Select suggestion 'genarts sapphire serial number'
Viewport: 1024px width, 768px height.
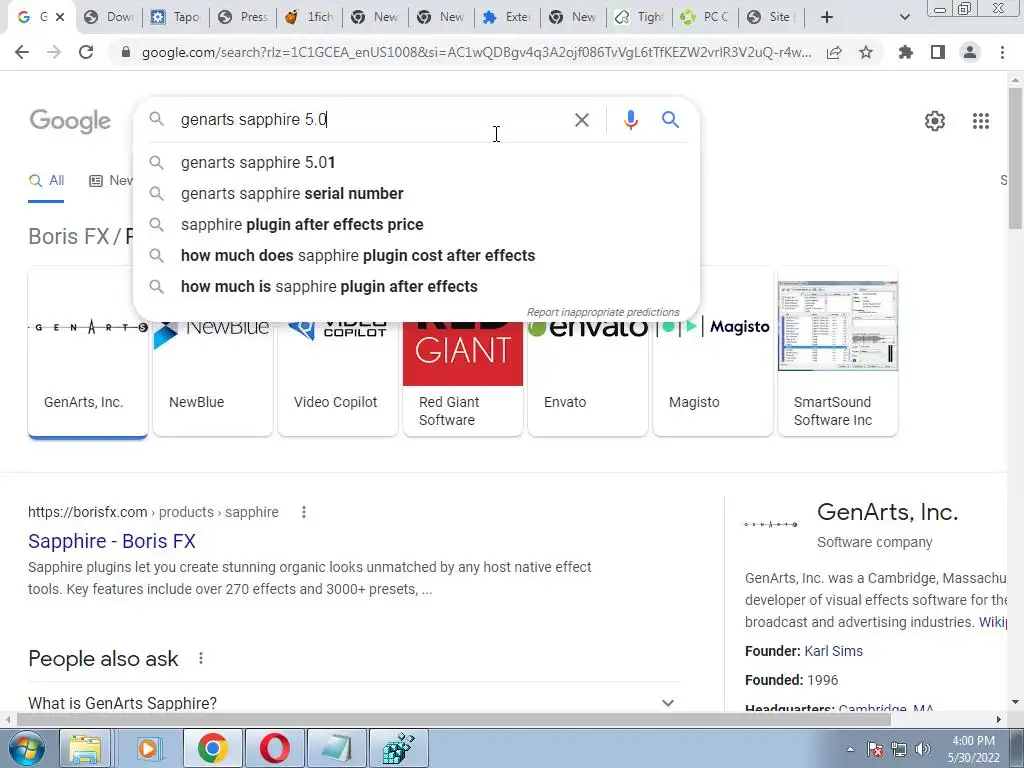(x=417, y=193)
